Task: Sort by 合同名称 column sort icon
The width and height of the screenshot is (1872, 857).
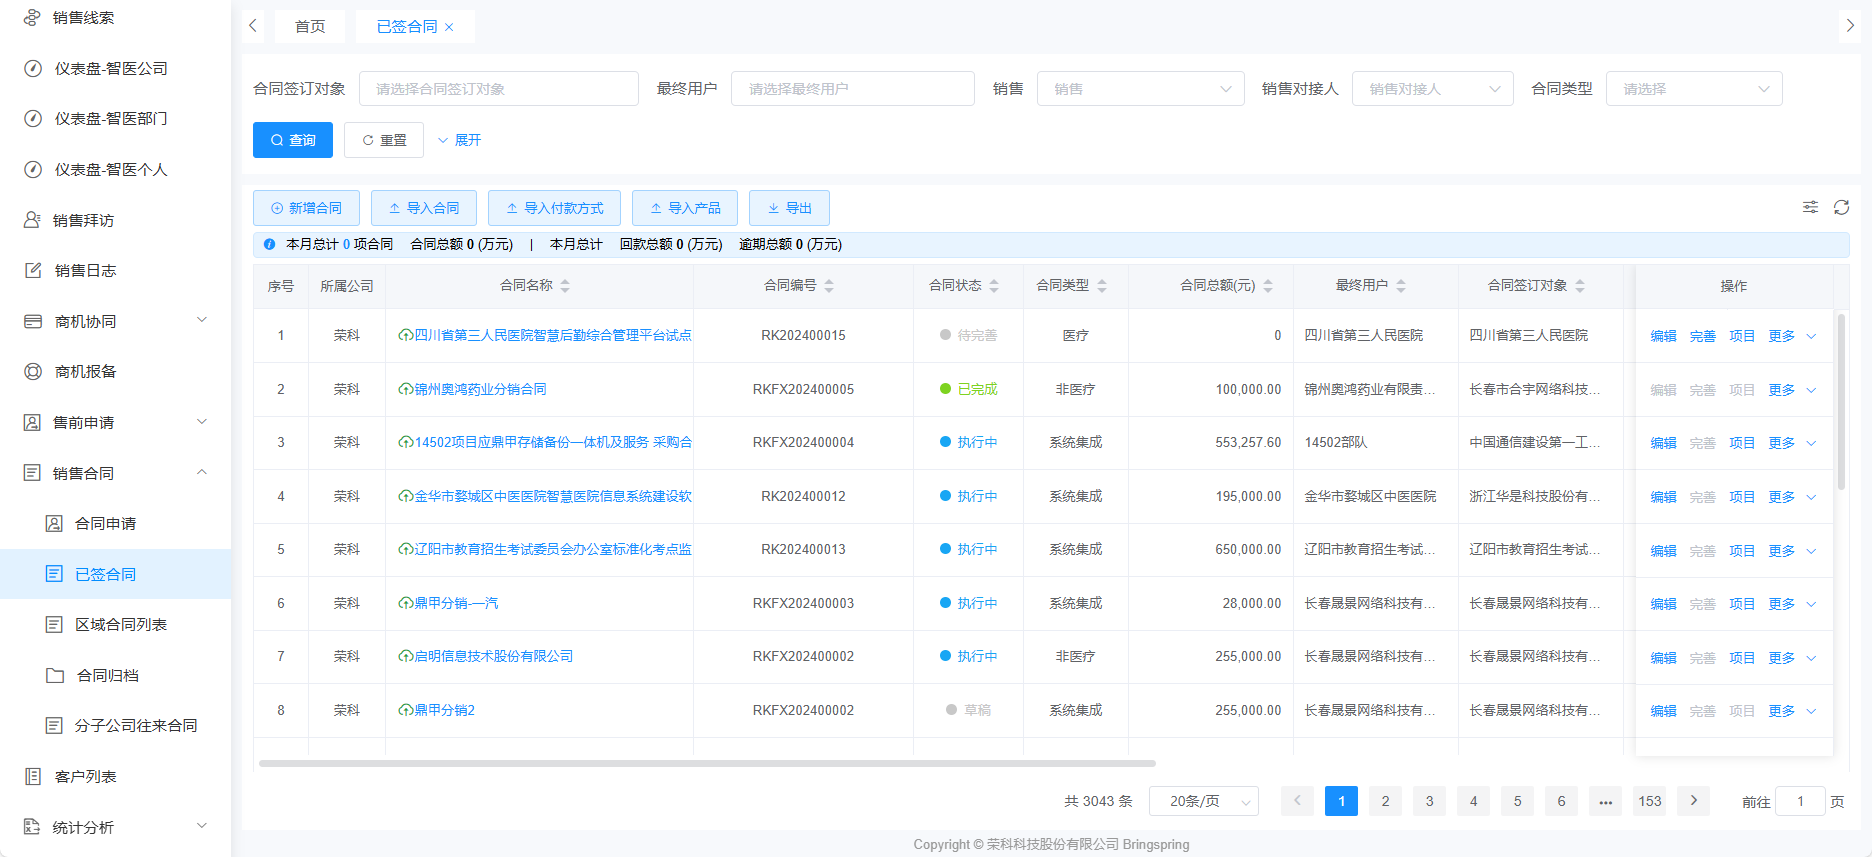Action: tap(565, 286)
